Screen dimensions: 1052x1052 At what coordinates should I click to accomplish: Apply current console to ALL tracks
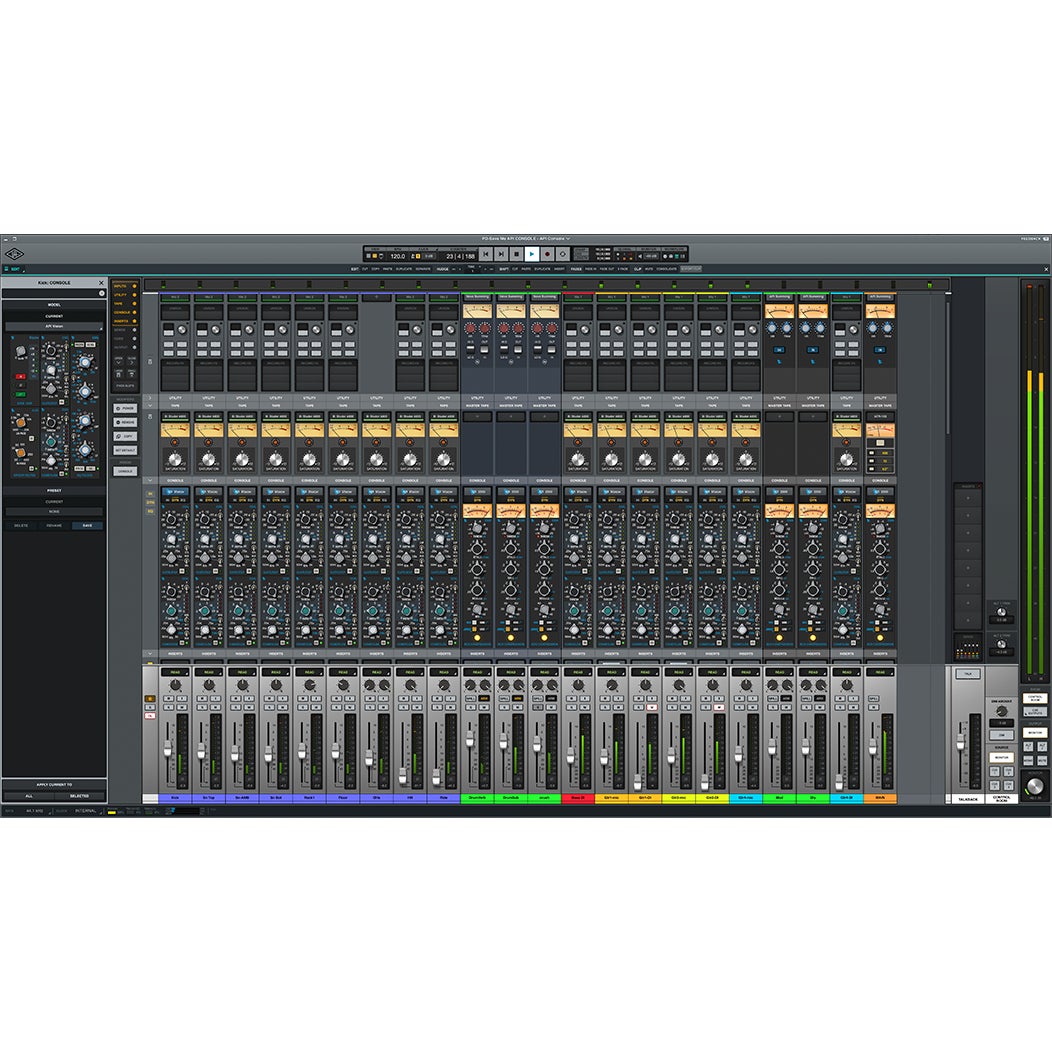click(x=29, y=796)
